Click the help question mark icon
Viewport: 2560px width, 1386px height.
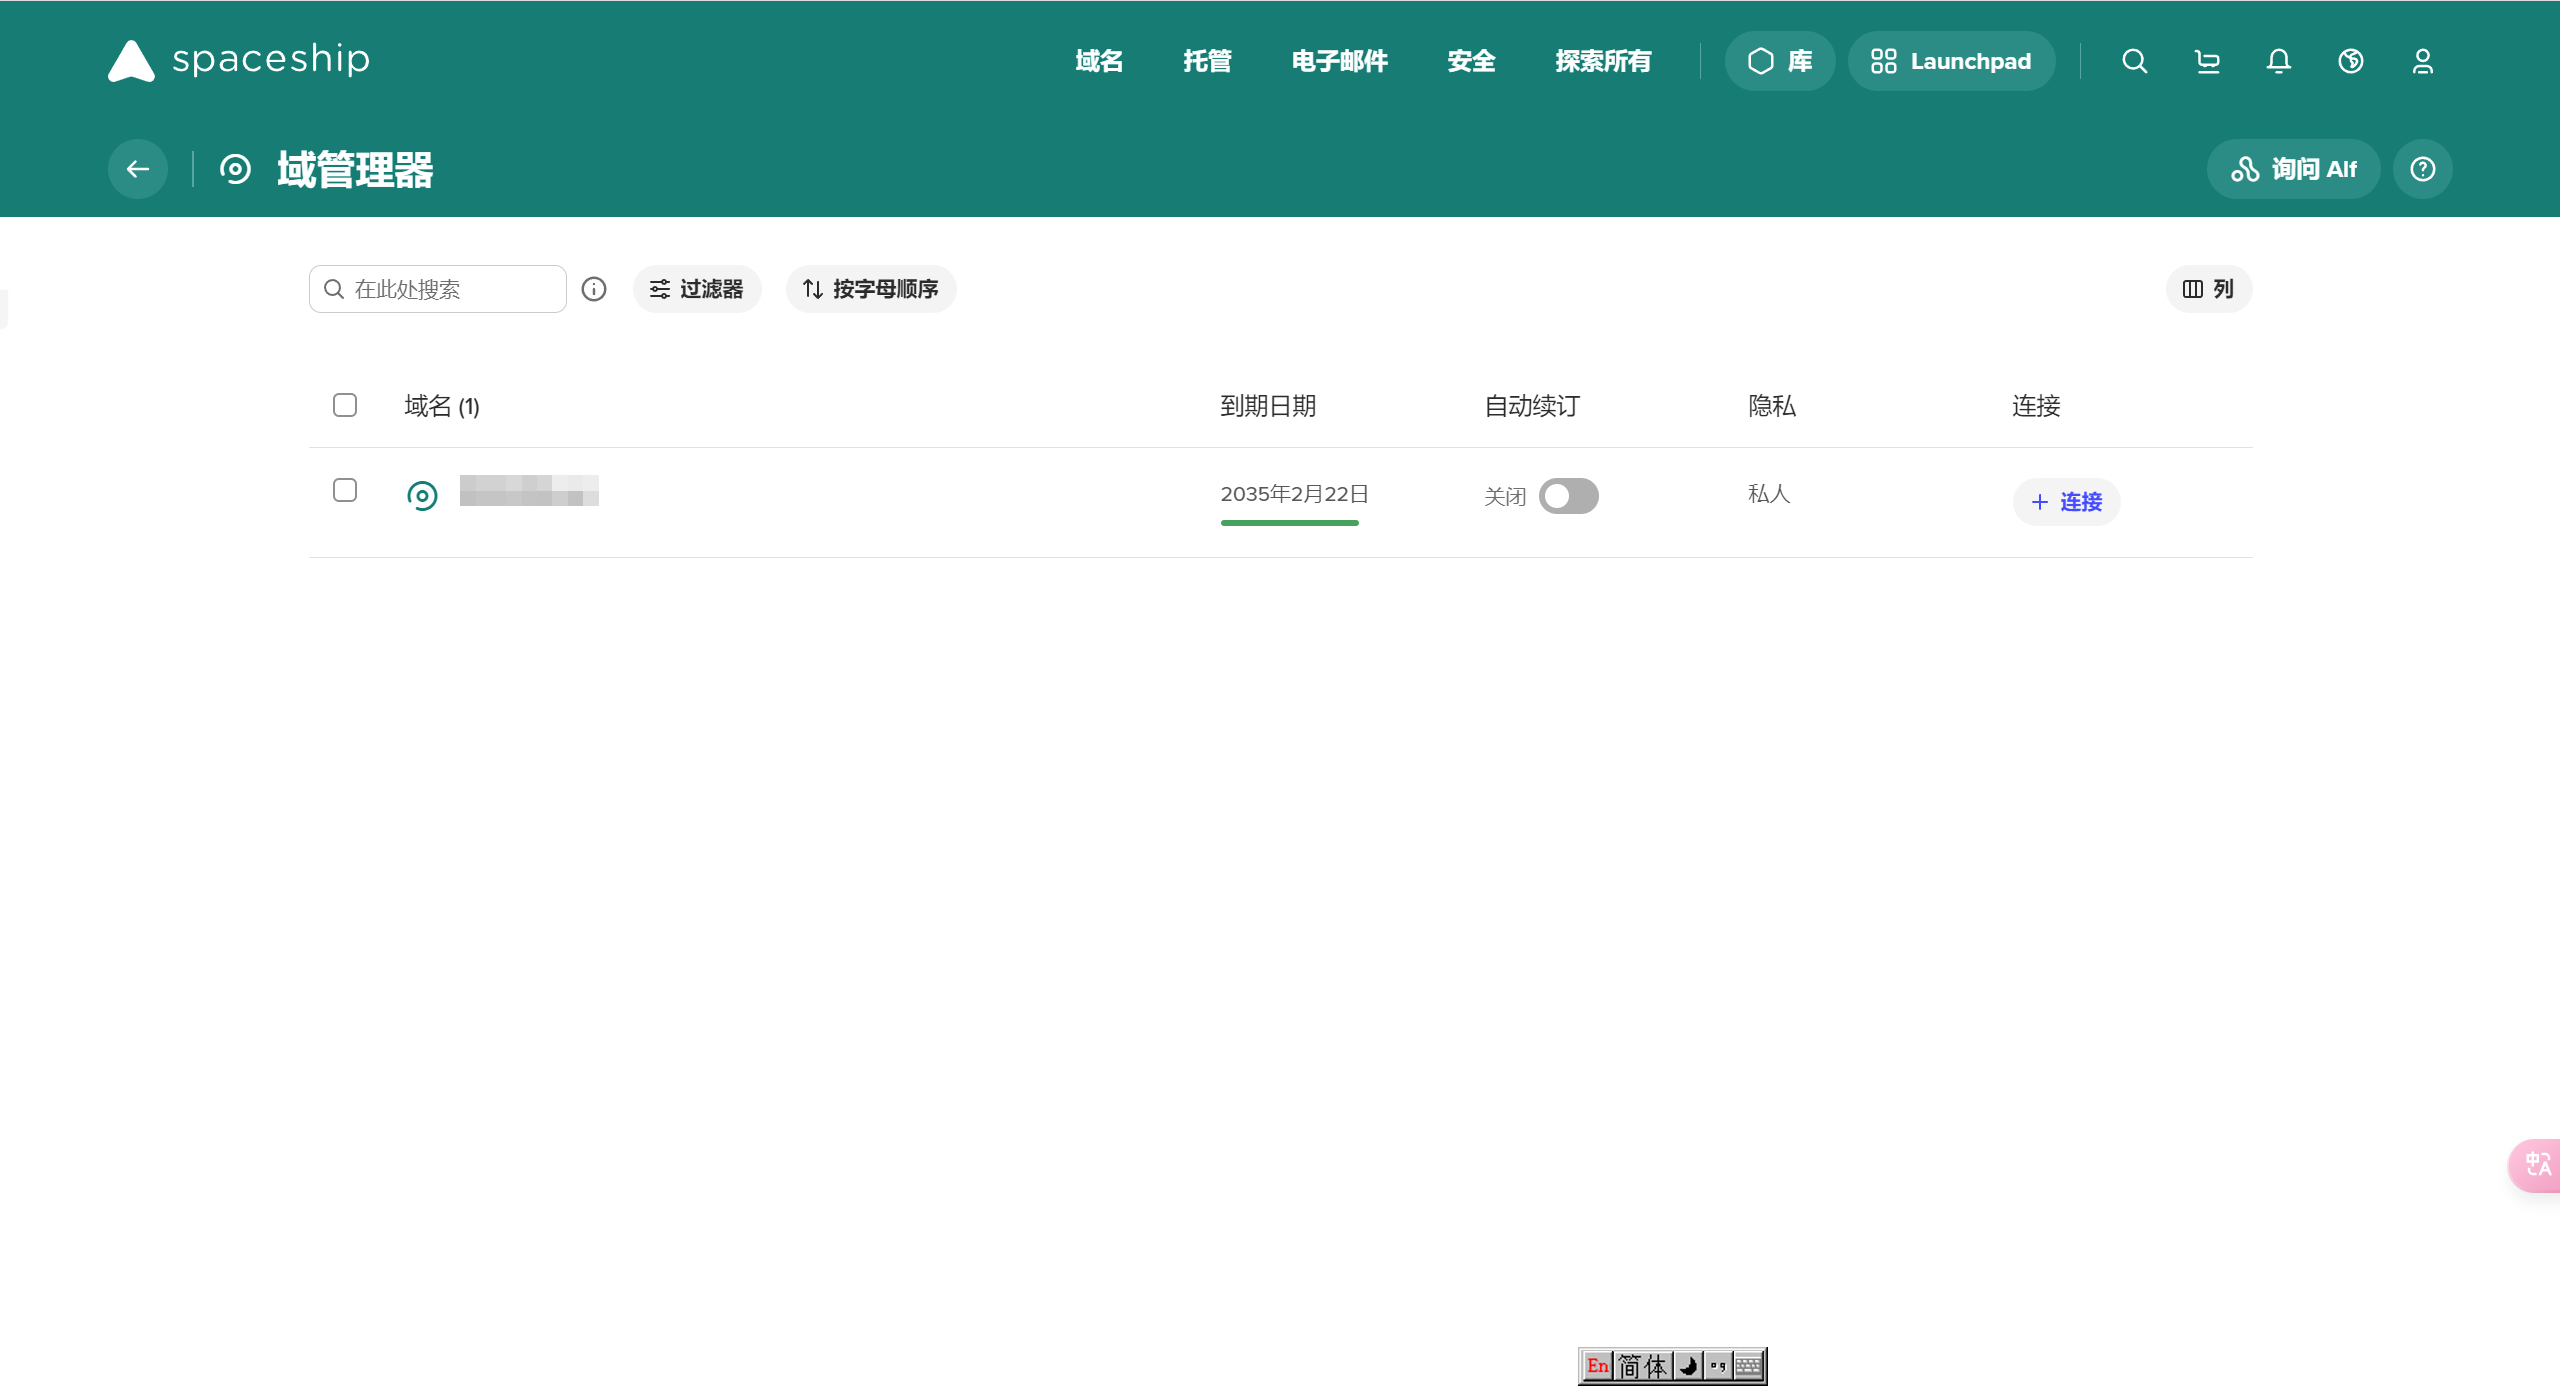click(x=2422, y=169)
